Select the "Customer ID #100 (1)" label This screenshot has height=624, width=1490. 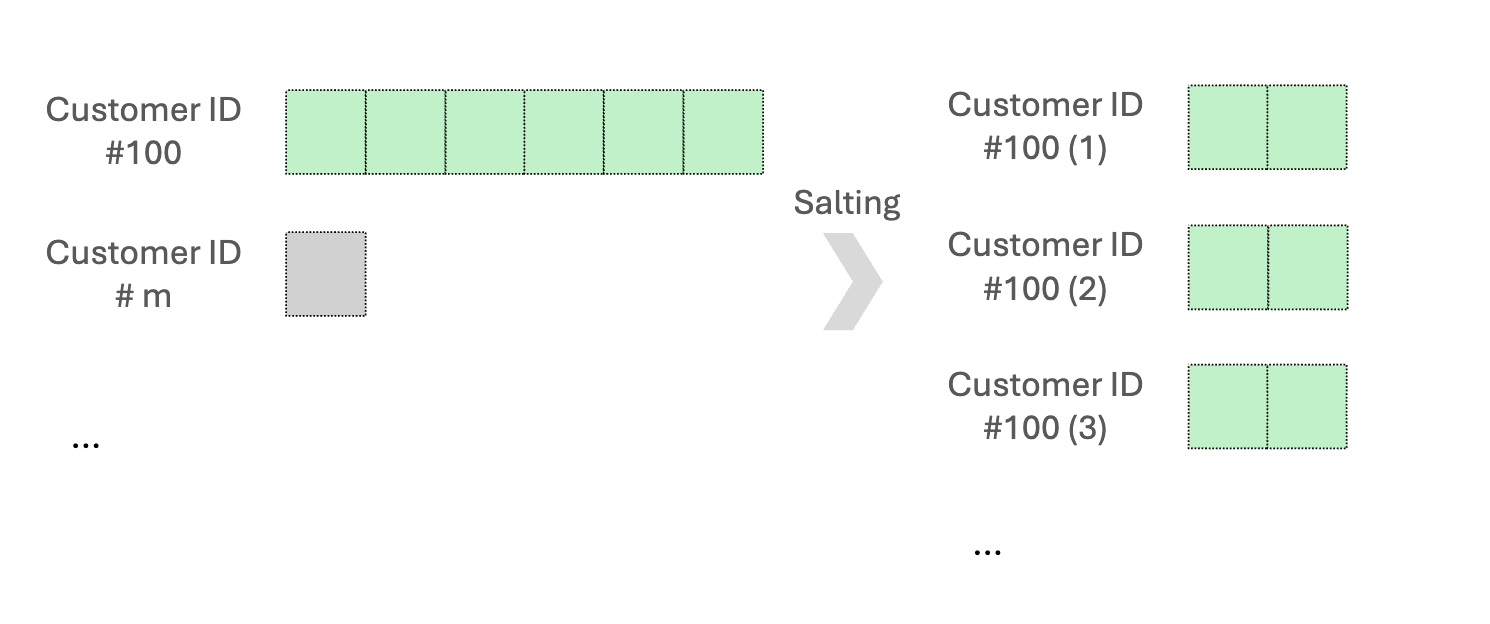(x=1045, y=126)
